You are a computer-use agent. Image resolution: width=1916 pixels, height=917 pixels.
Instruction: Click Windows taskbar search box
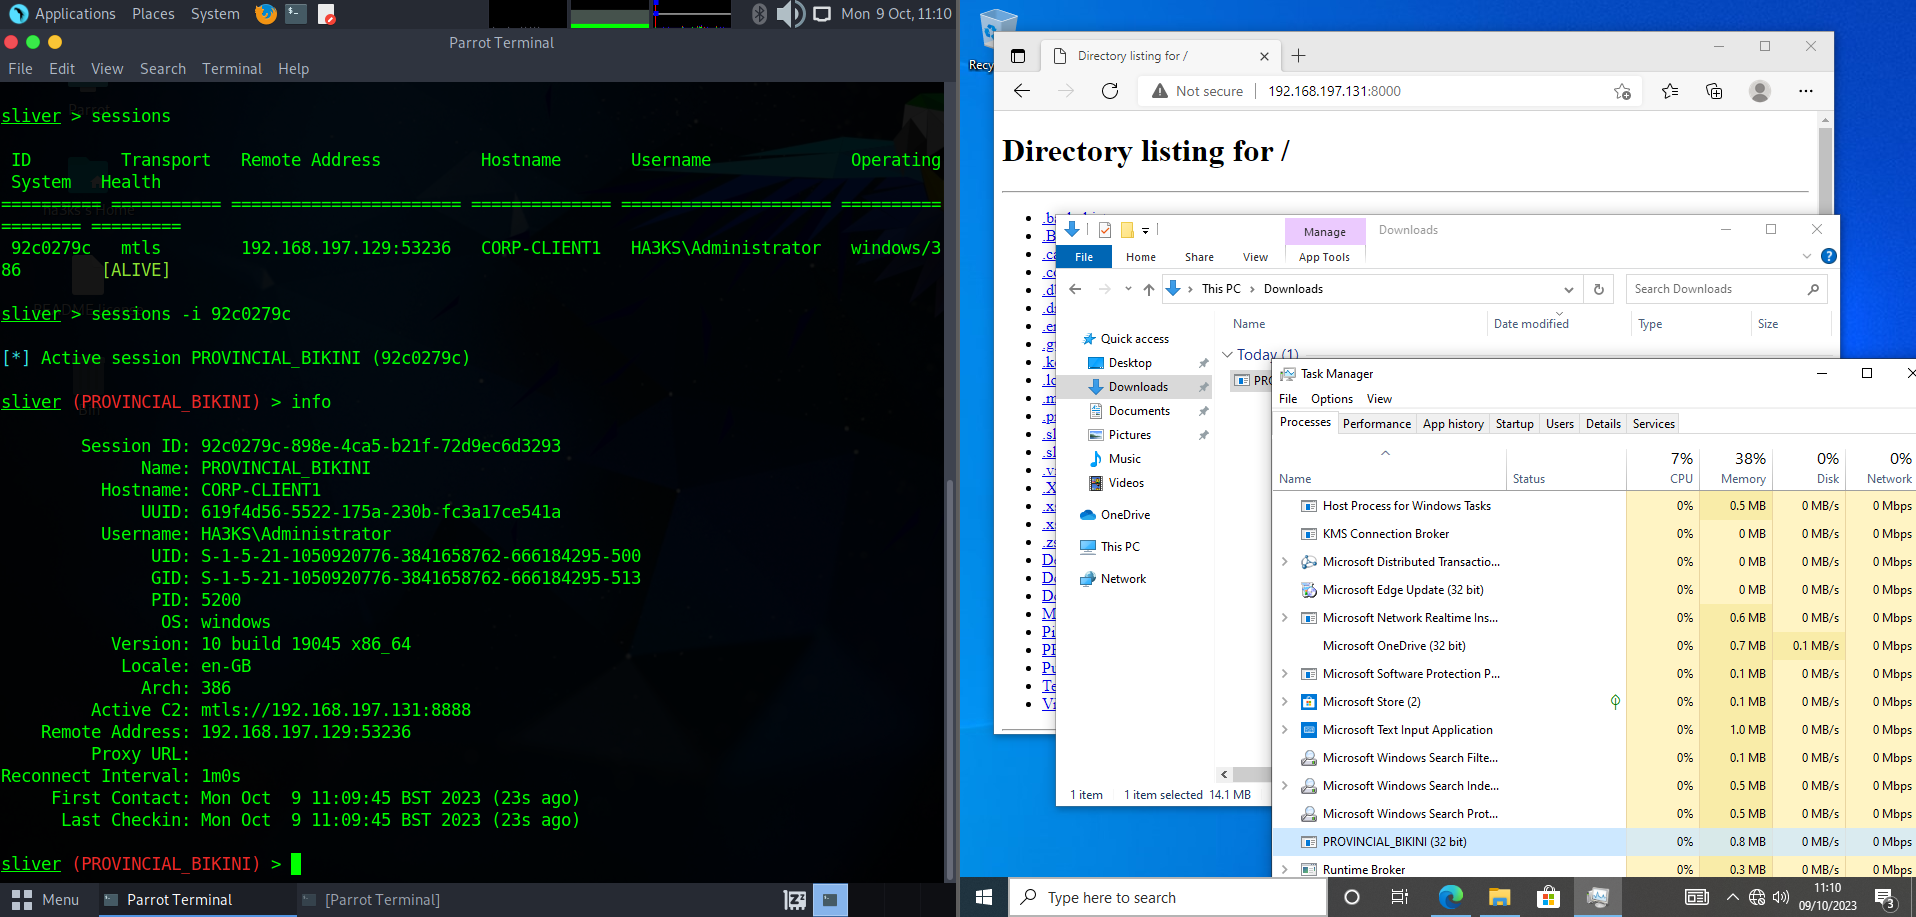(x=1168, y=898)
